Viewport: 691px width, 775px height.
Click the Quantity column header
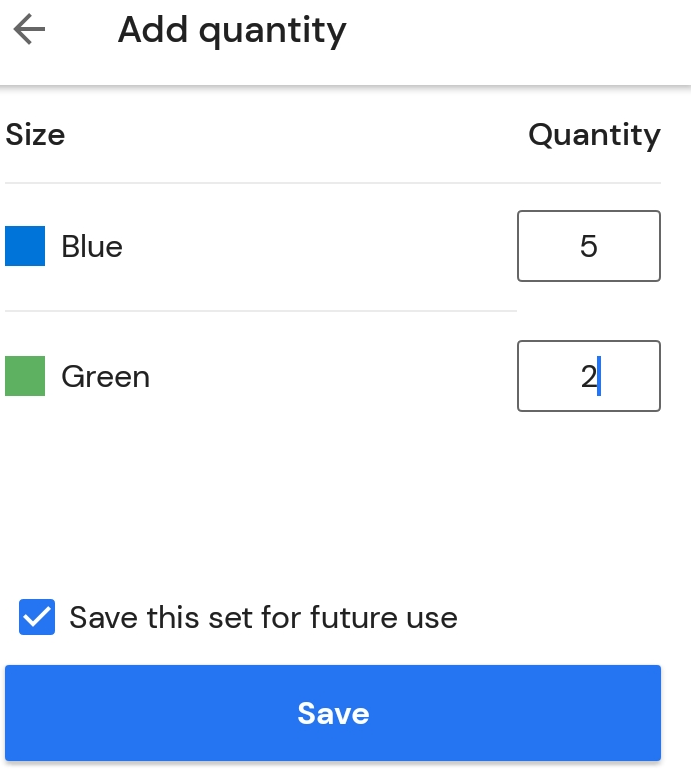click(594, 135)
